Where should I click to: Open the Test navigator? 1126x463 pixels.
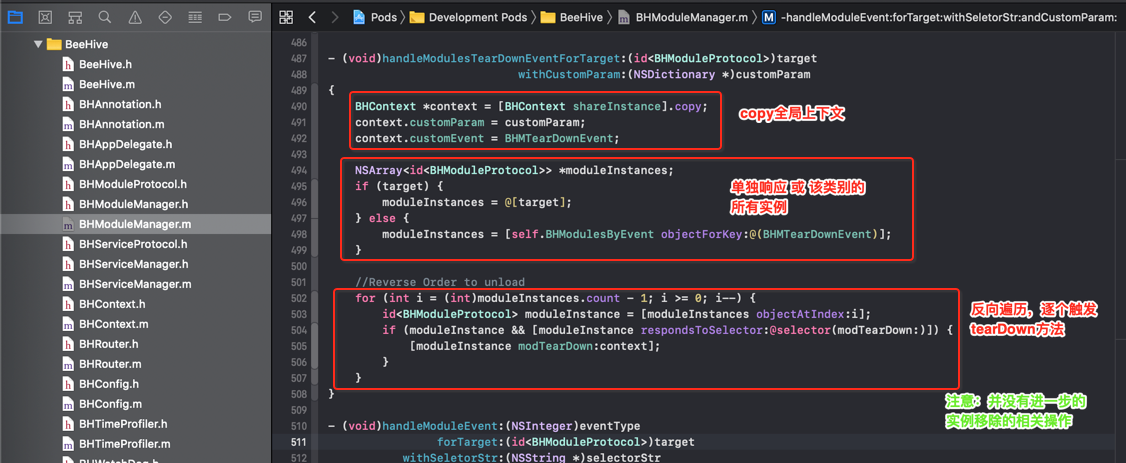164,17
